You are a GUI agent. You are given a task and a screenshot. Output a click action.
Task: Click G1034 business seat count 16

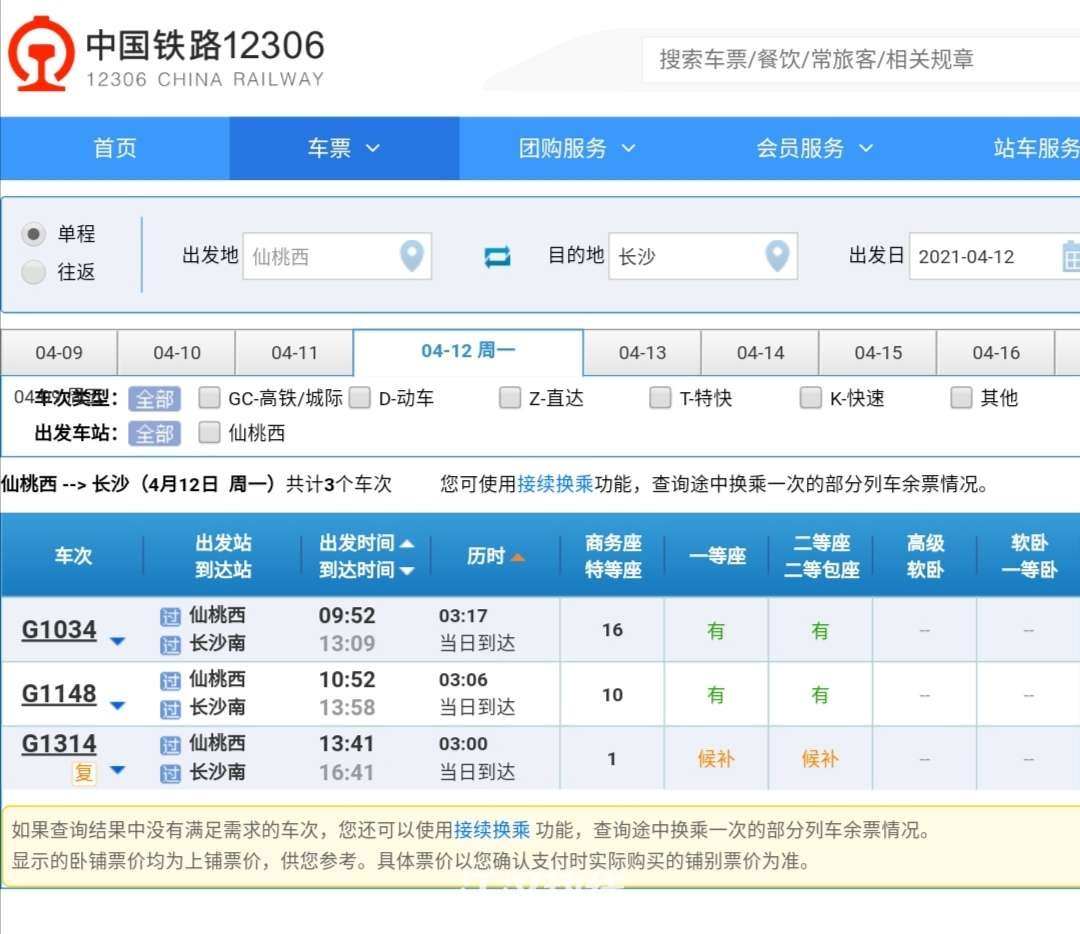[x=612, y=630]
